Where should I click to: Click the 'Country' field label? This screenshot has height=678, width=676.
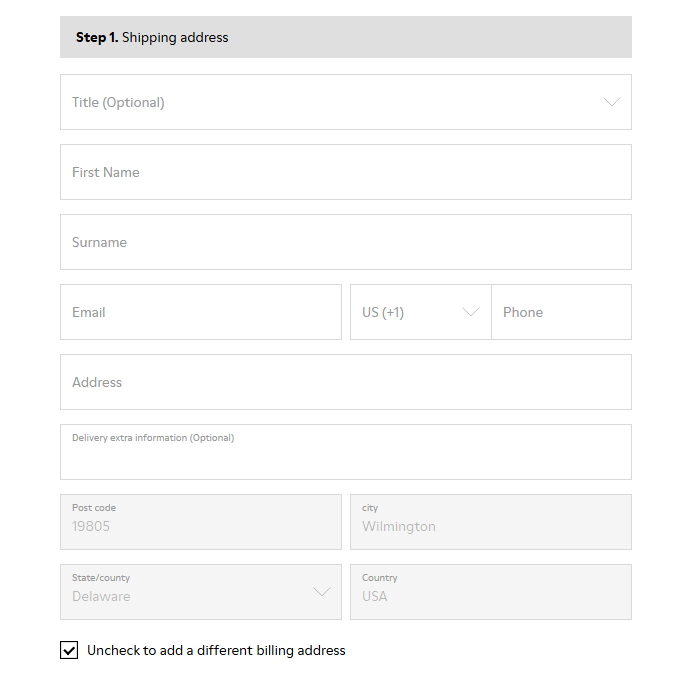(x=380, y=578)
